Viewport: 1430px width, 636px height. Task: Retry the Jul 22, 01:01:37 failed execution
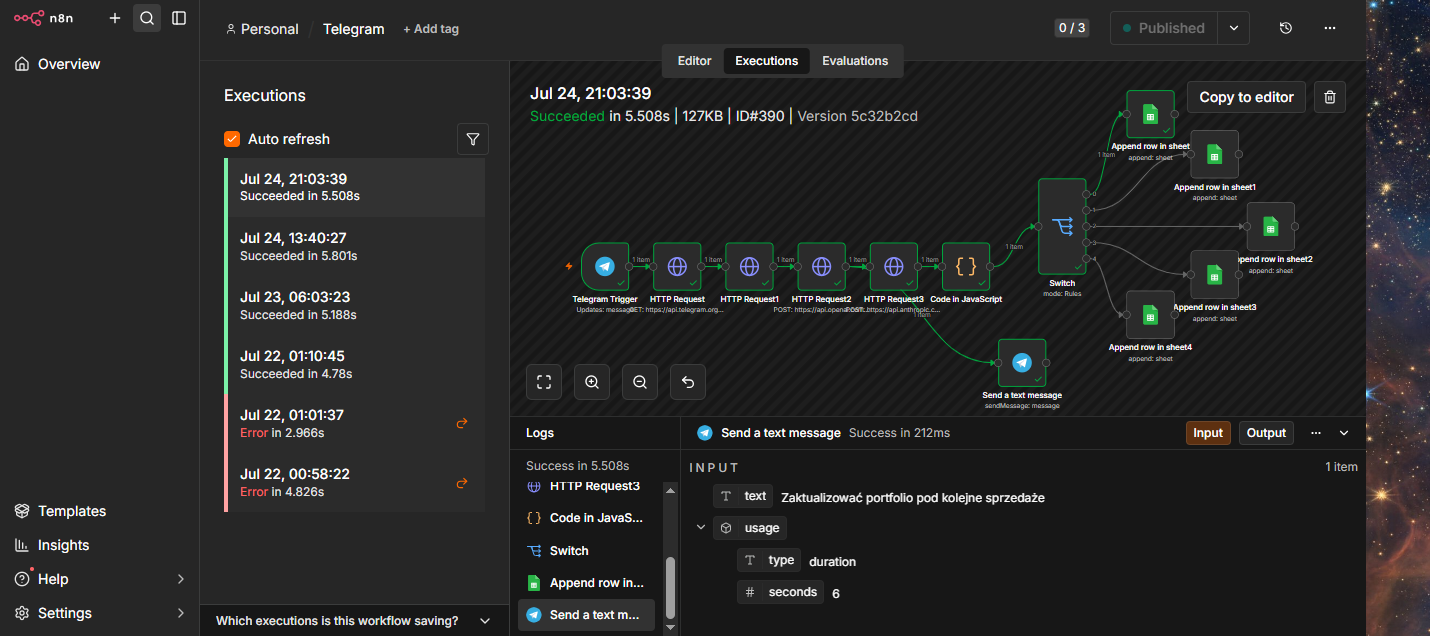[462, 423]
